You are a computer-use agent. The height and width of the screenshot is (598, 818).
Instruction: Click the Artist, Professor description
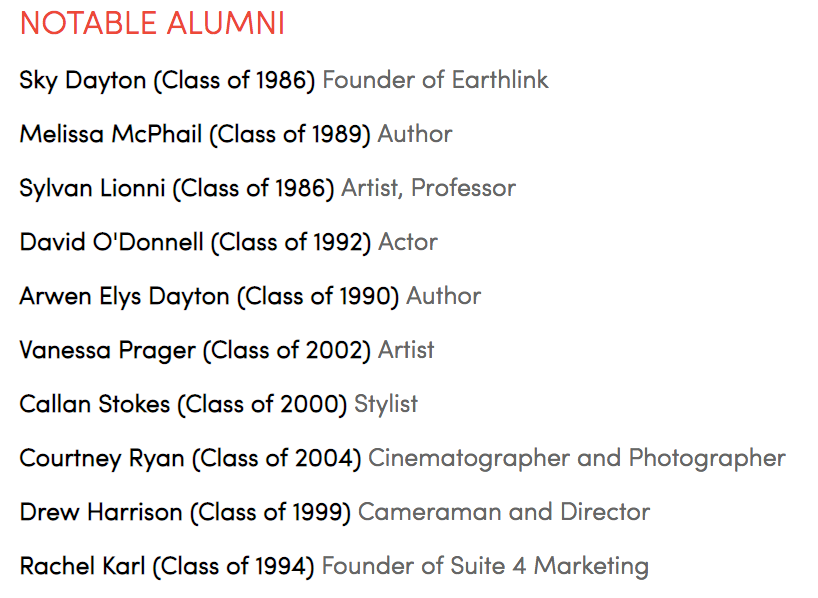click(x=428, y=188)
